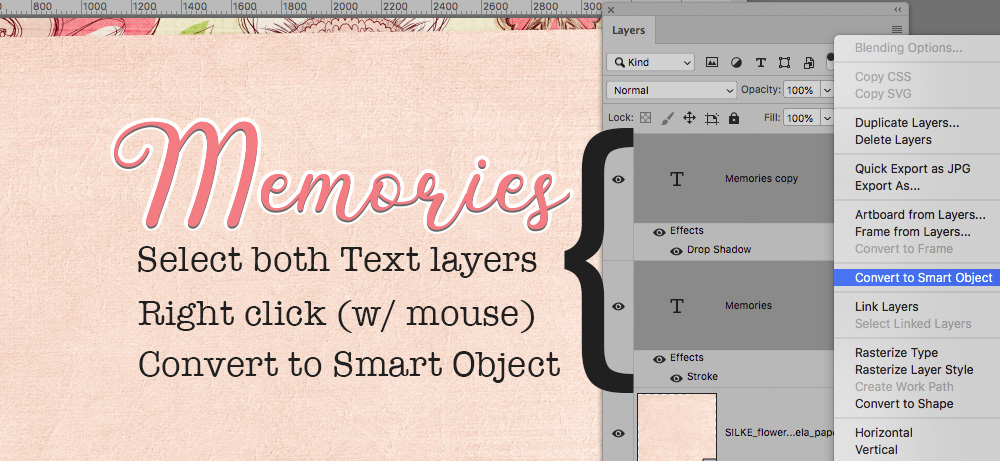Click the grayed Select Linked Layers entry
Viewport: 1000px width, 461px height.
[913, 324]
